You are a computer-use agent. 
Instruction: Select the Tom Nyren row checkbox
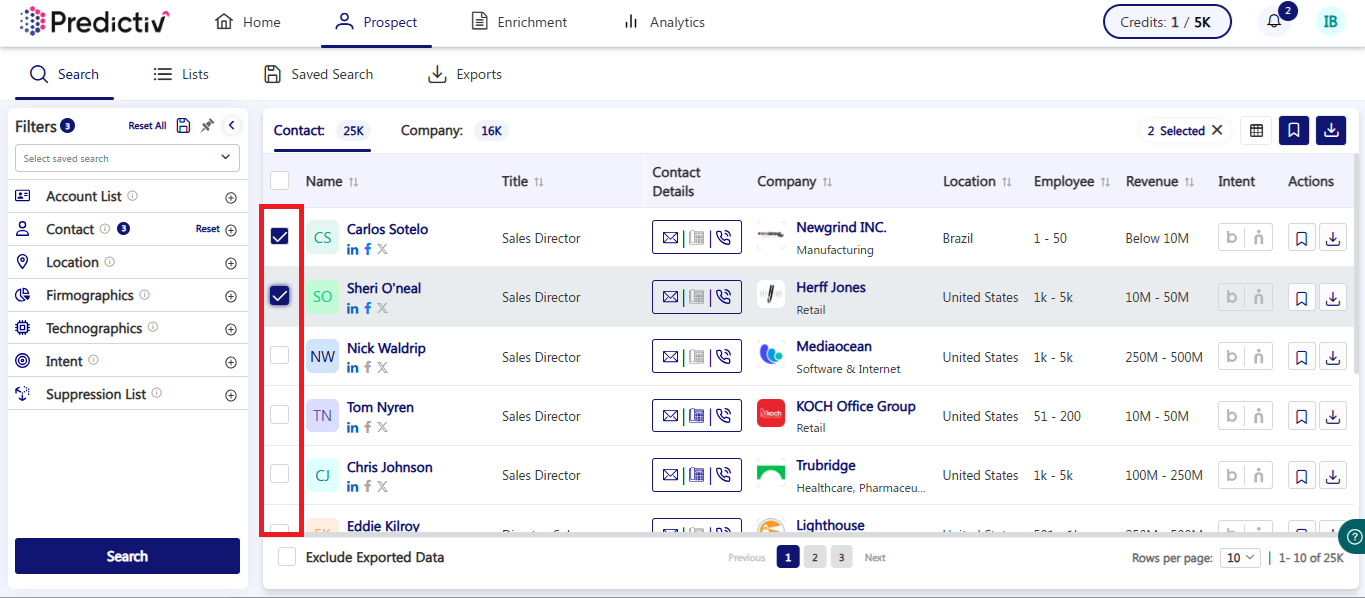click(x=280, y=414)
